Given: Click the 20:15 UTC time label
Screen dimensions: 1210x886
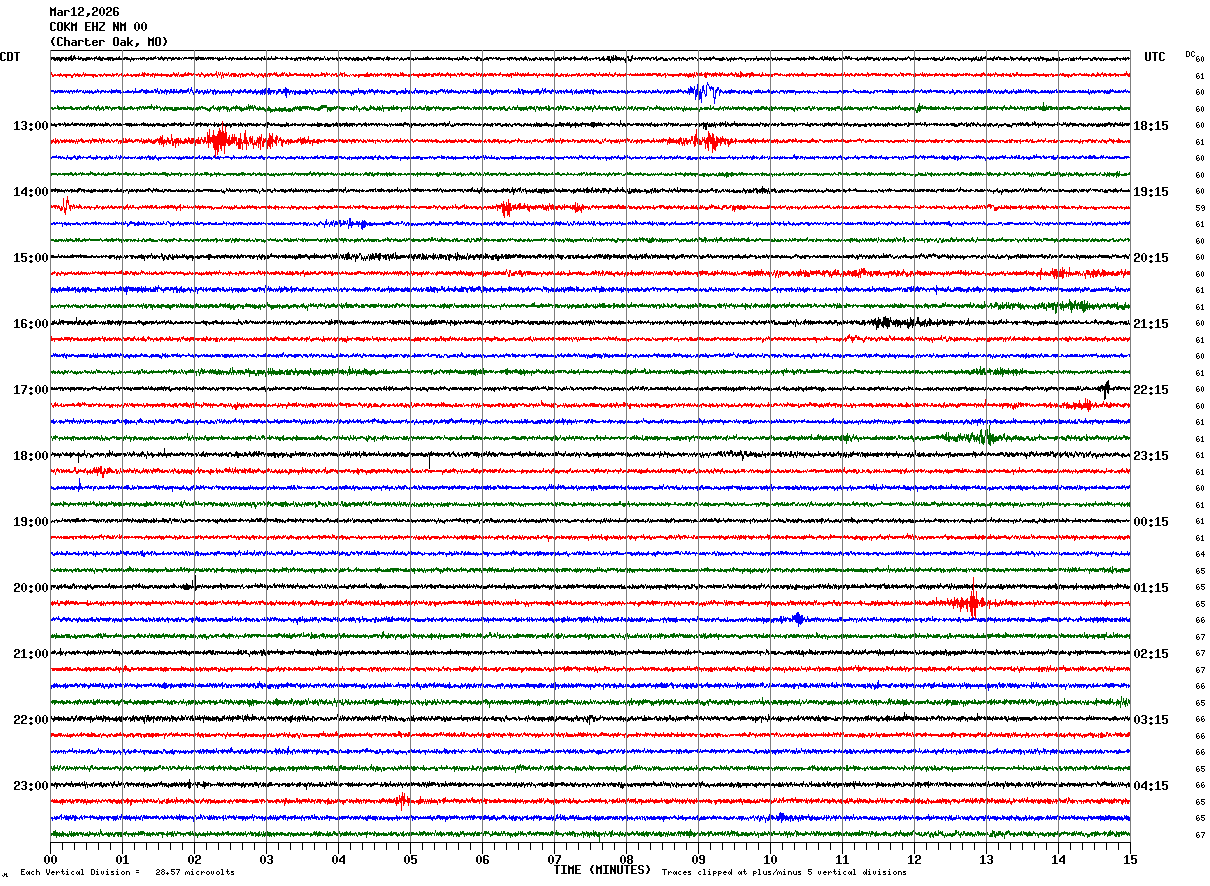Looking at the screenshot, I should tap(1151, 257).
